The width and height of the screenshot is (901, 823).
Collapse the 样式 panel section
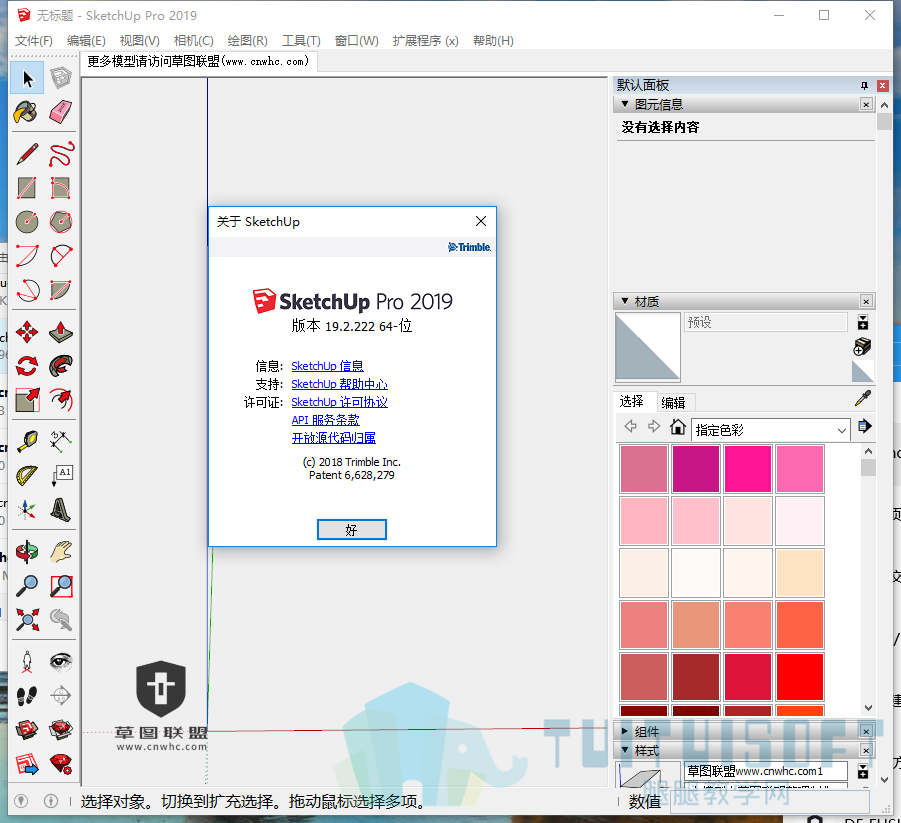(625, 750)
